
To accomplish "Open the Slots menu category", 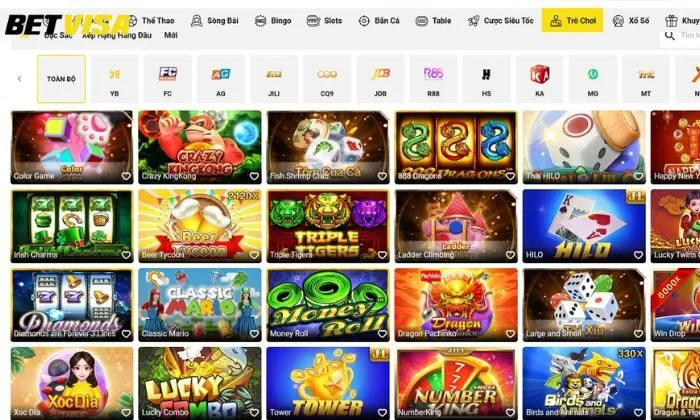I will click(325, 21).
